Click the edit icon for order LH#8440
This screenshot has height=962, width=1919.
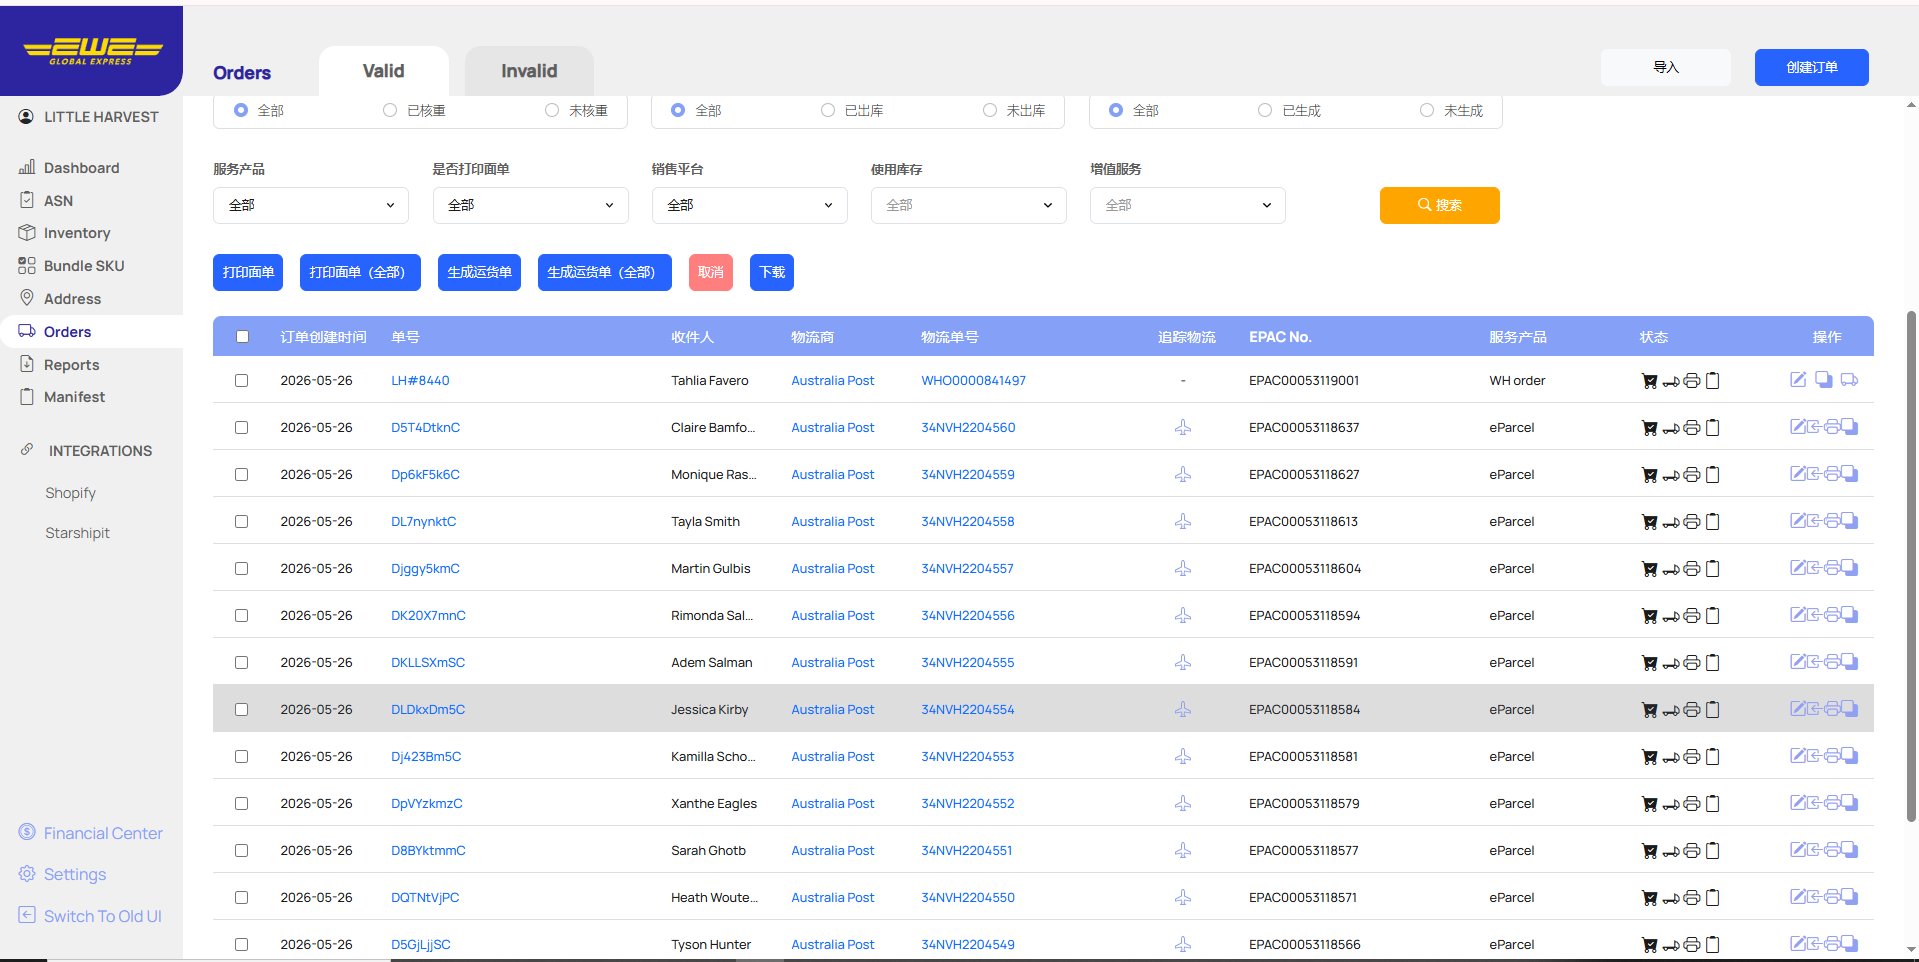1798,380
